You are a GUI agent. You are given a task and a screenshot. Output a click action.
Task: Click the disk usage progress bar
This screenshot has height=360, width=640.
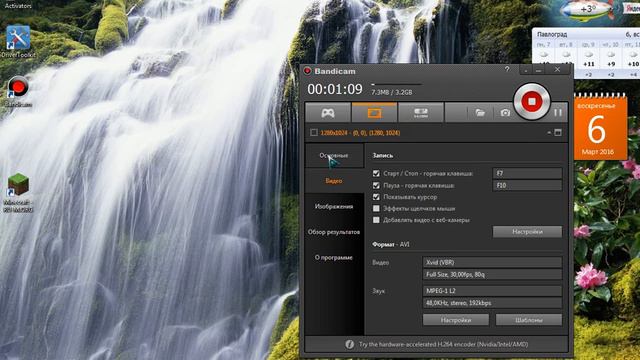pos(396,84)
